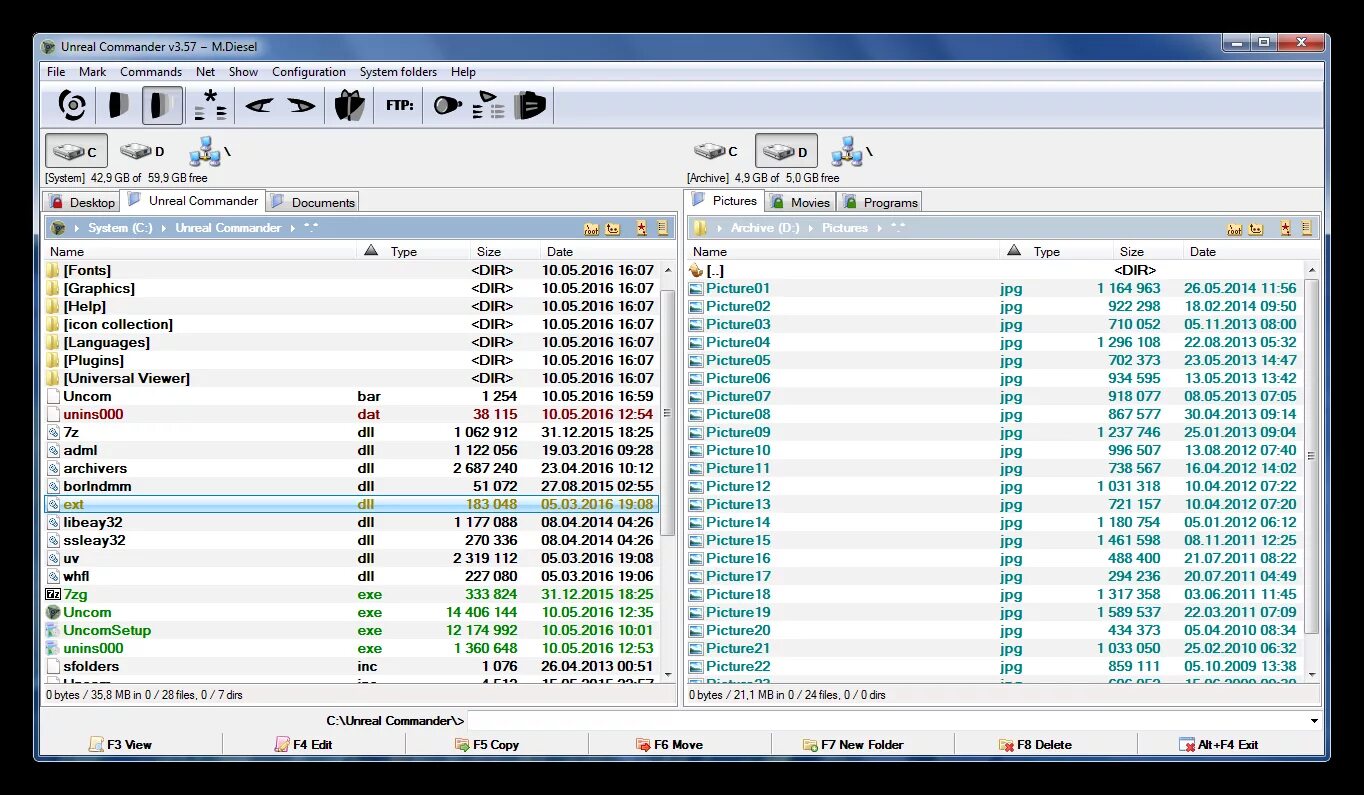Sort left panel by Size column header

[505, 252]
